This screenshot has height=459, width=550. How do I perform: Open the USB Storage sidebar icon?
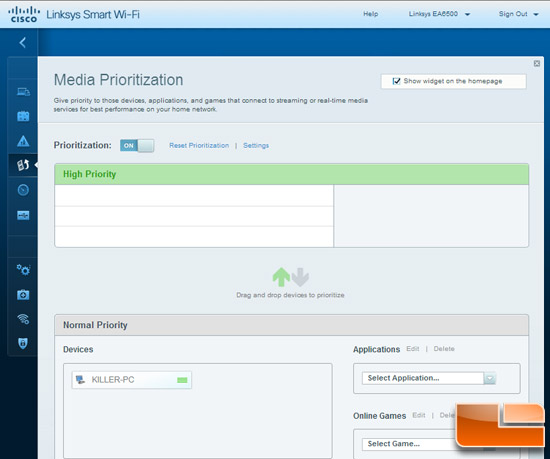point(23,215)
